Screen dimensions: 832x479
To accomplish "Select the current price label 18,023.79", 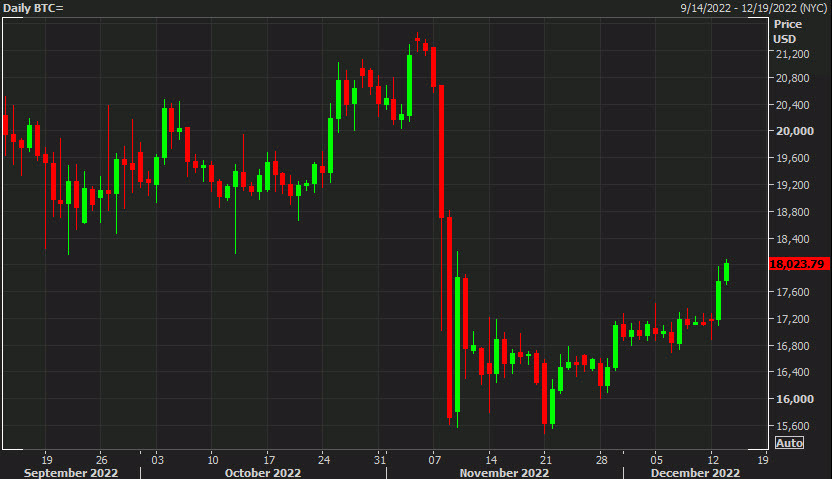I will [799, 264].
